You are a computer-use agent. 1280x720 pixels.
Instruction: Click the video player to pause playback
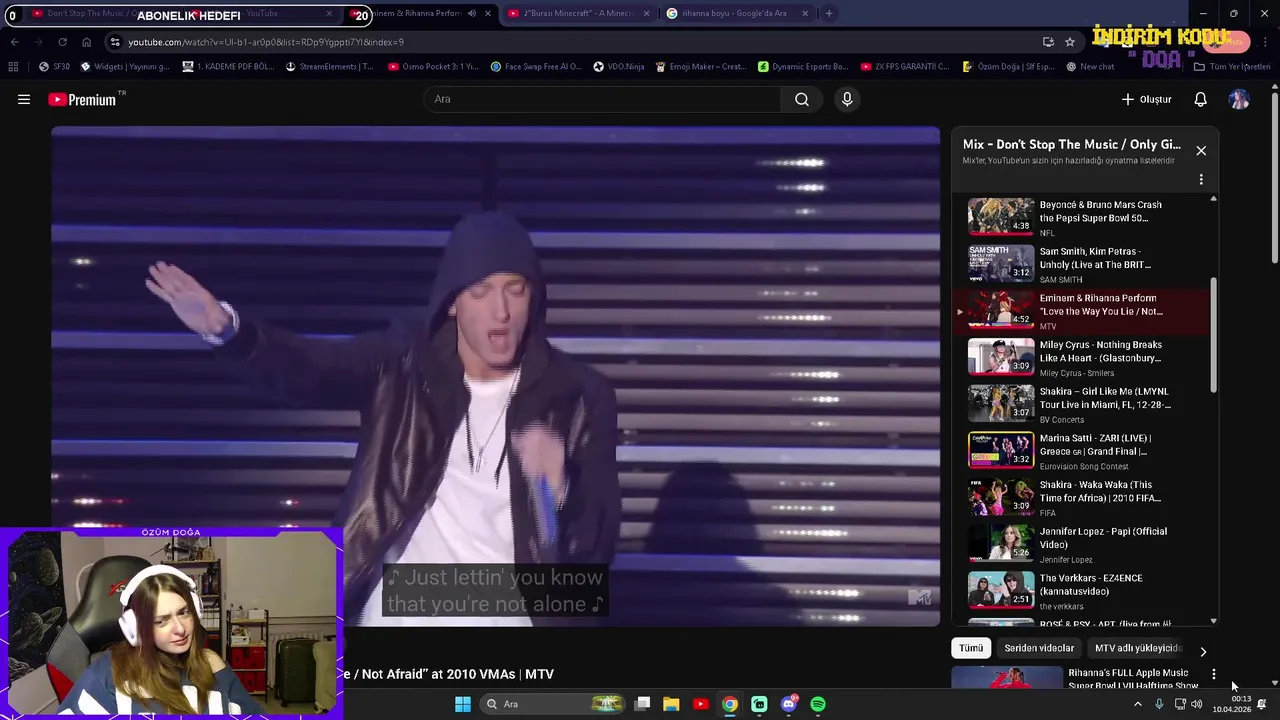click(x=495, y=376)
